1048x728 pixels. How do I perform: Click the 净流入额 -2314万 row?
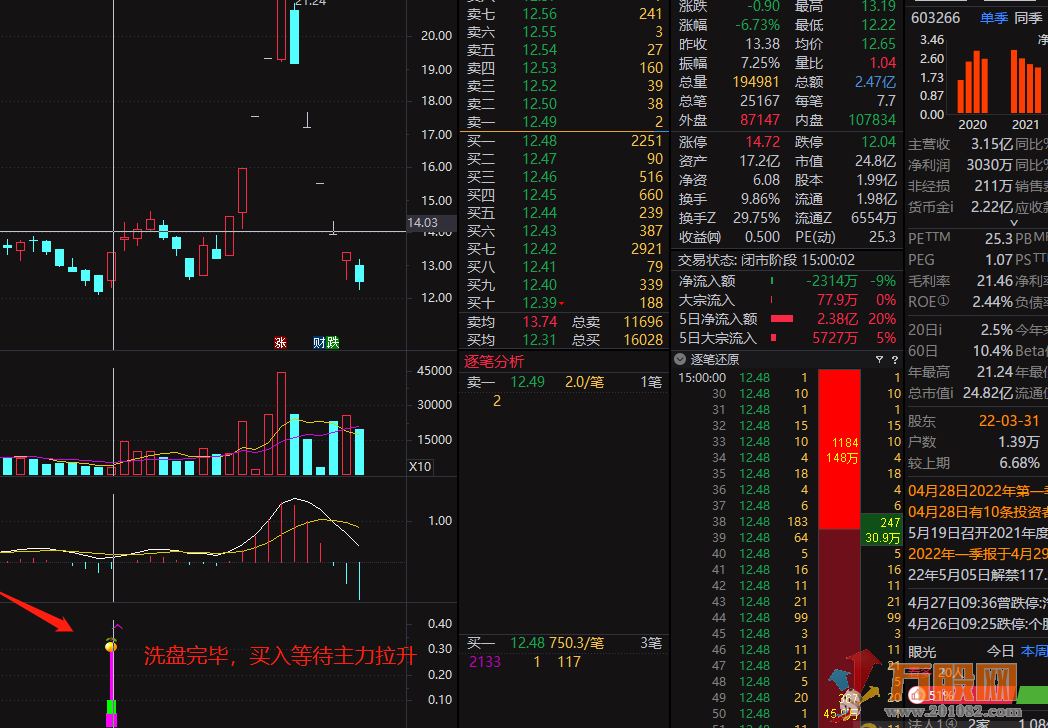(x=787, y=281)
